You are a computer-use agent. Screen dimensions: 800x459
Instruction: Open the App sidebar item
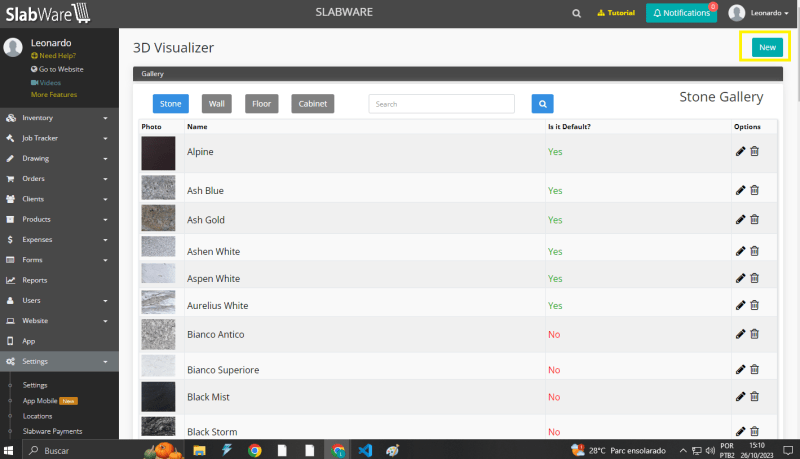pyautogui.click(x=59, y=341)
